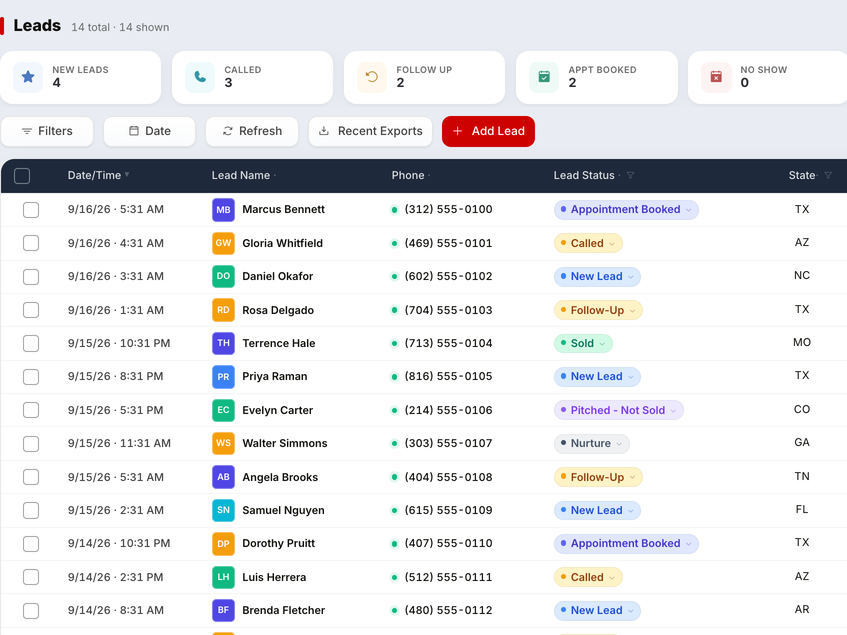The width and height of the screenshot is (847, 635).
Task: Open Angela Brooks' Follow-Up status dropdown
Action: pos(598,477)
